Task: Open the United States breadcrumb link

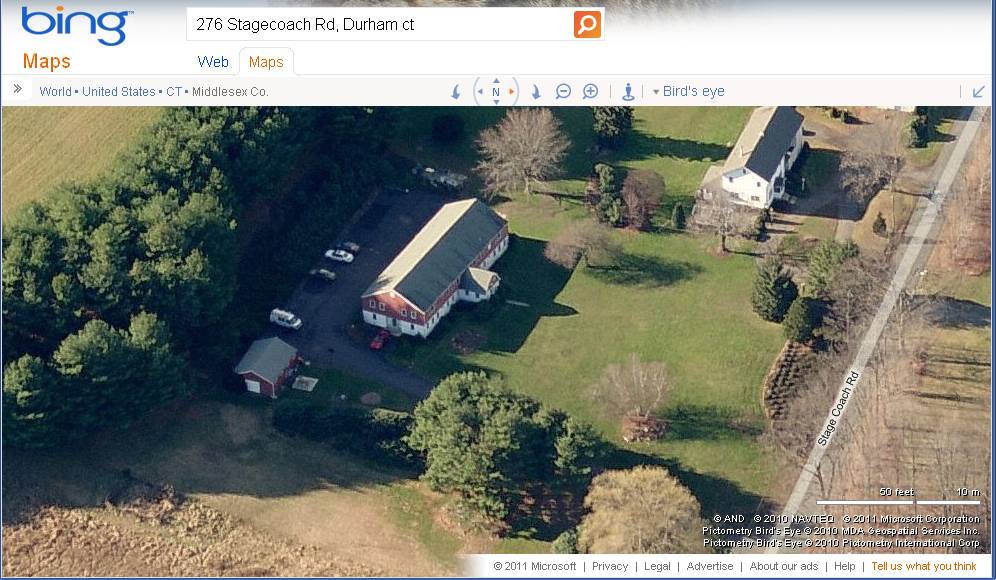Action: 119,91
